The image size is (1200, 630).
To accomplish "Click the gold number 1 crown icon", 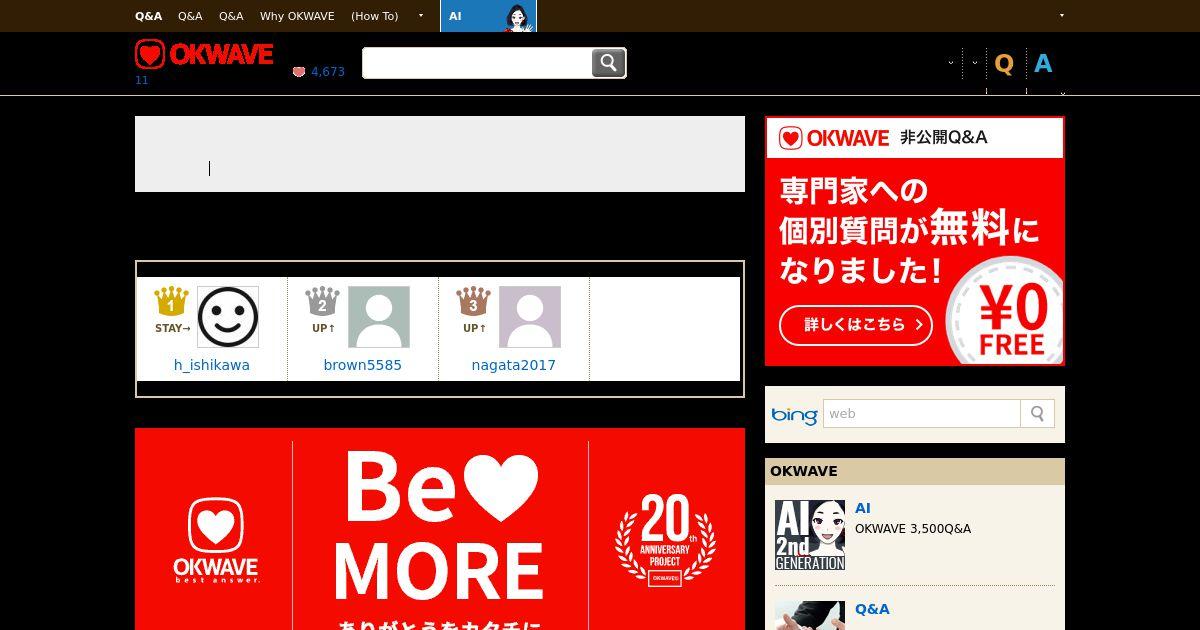I will click(x=171, y=302).
